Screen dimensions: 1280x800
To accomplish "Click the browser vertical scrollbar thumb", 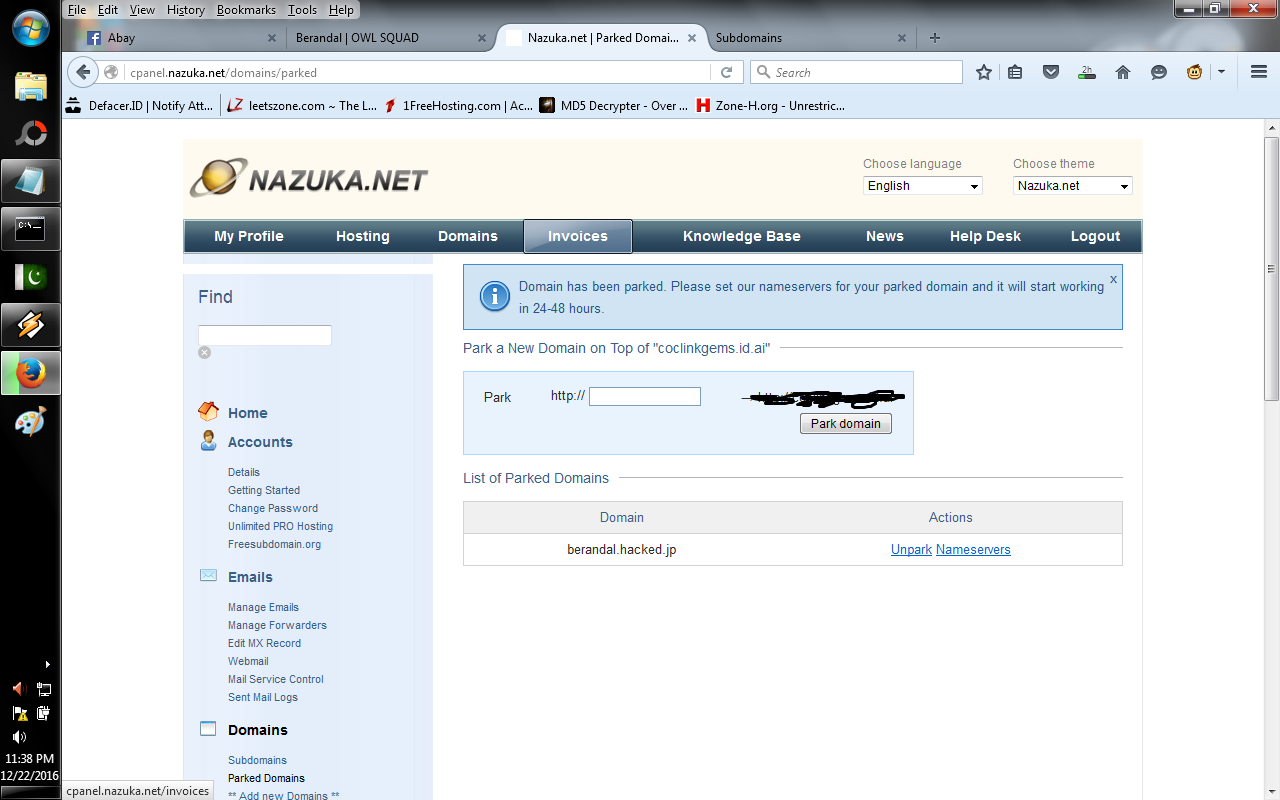I will [x=1271, y=268].
